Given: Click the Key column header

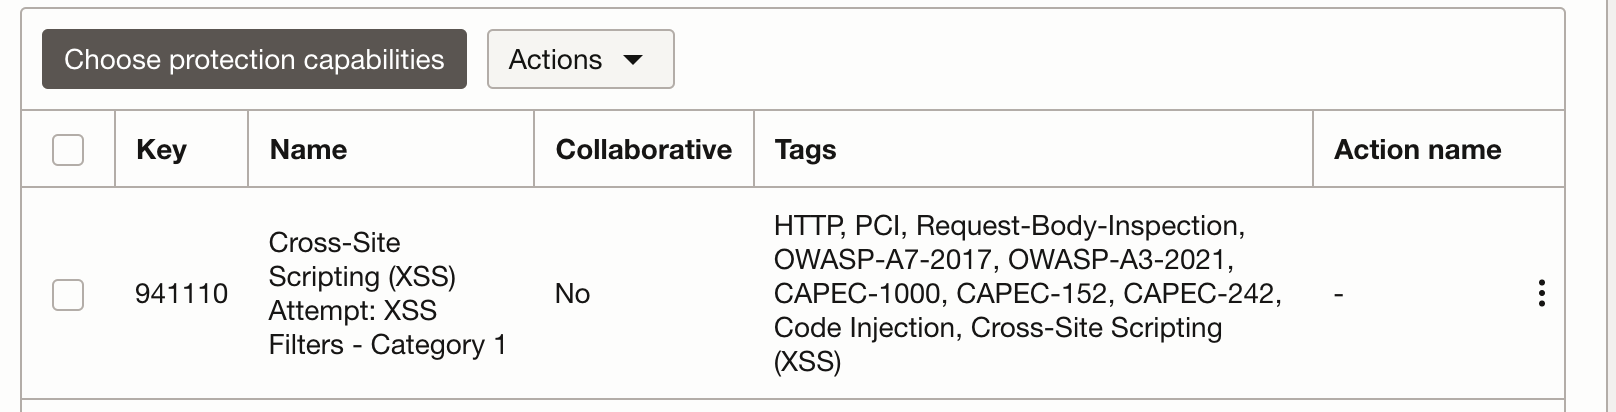Looking at the screenshot, I should click(x=161, y=150).
